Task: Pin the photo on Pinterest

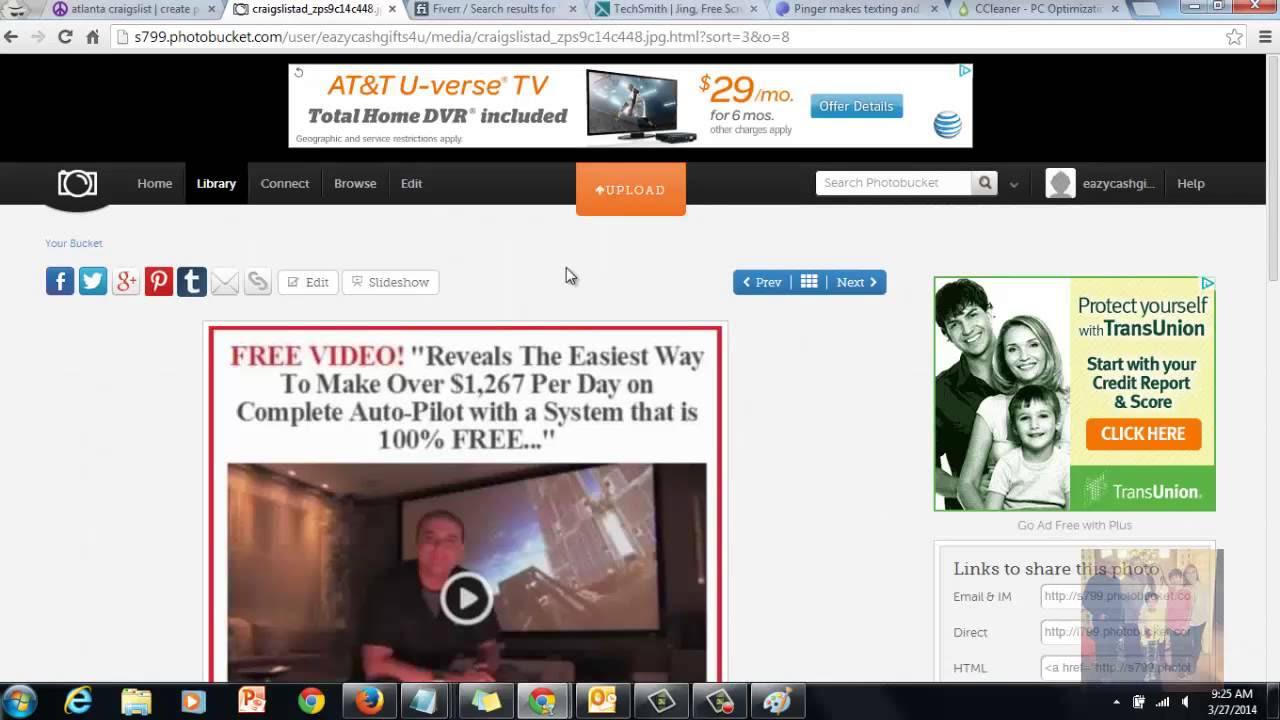Action: point(159,281)
